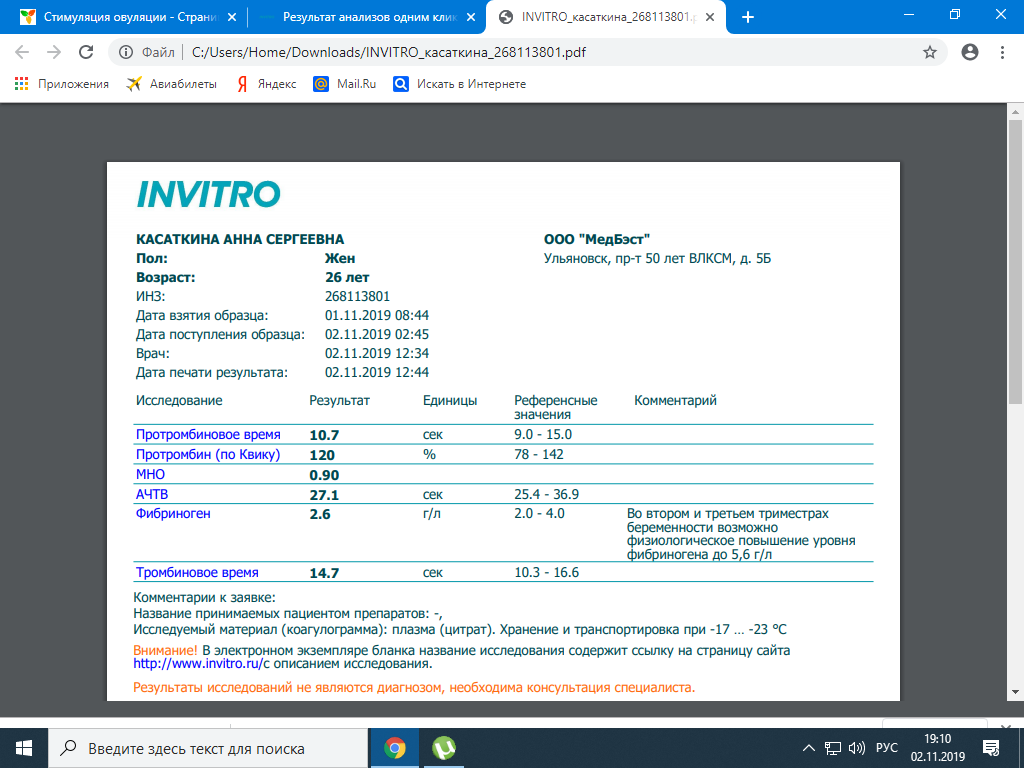Open uTorrent from the taskbar
1024x768 pixels.
click(x=443, y=748)
